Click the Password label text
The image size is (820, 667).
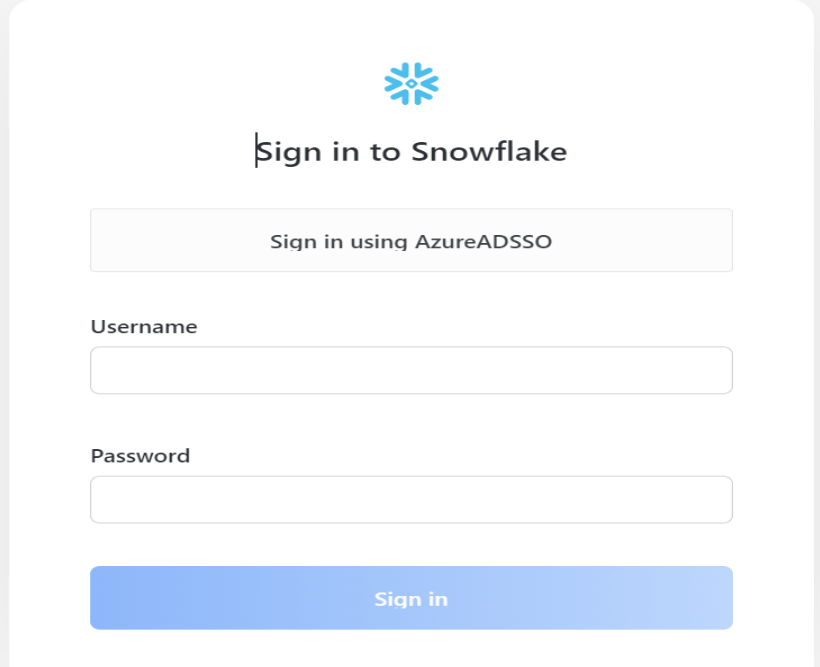(x=140, y=455)
